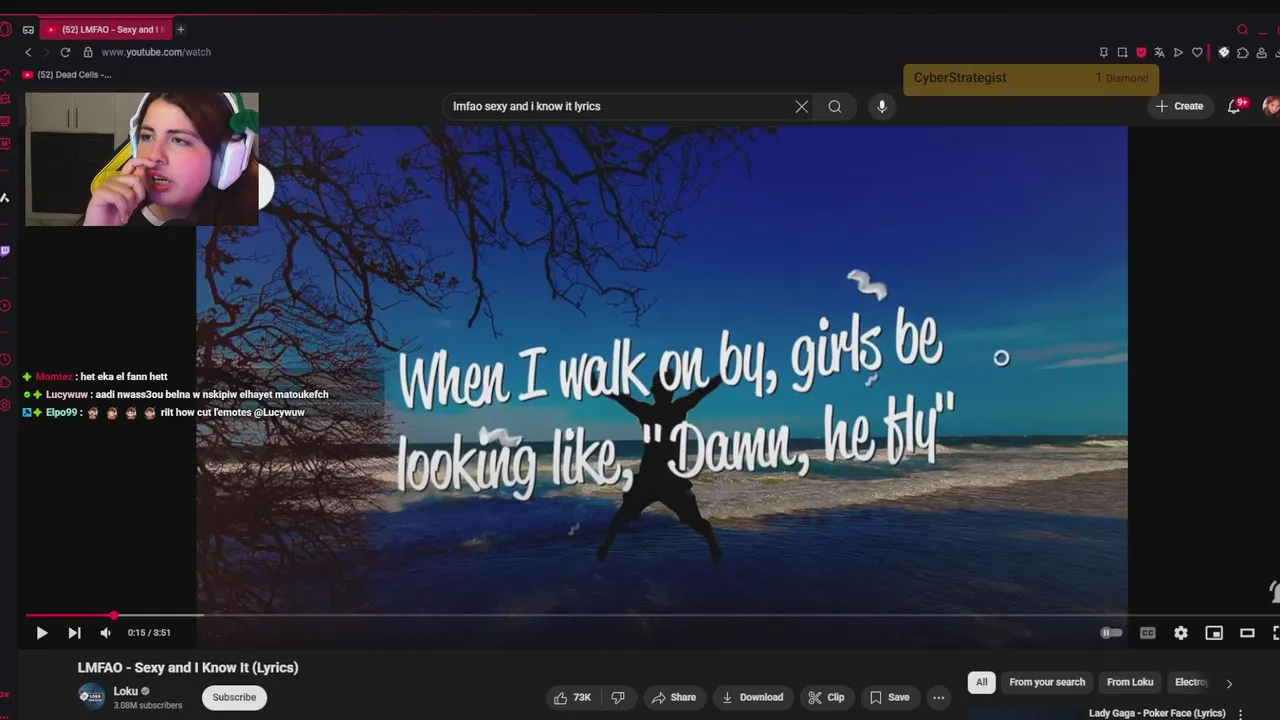Reload the current page
The image size is (1280, 720).
tap(65, 52)
